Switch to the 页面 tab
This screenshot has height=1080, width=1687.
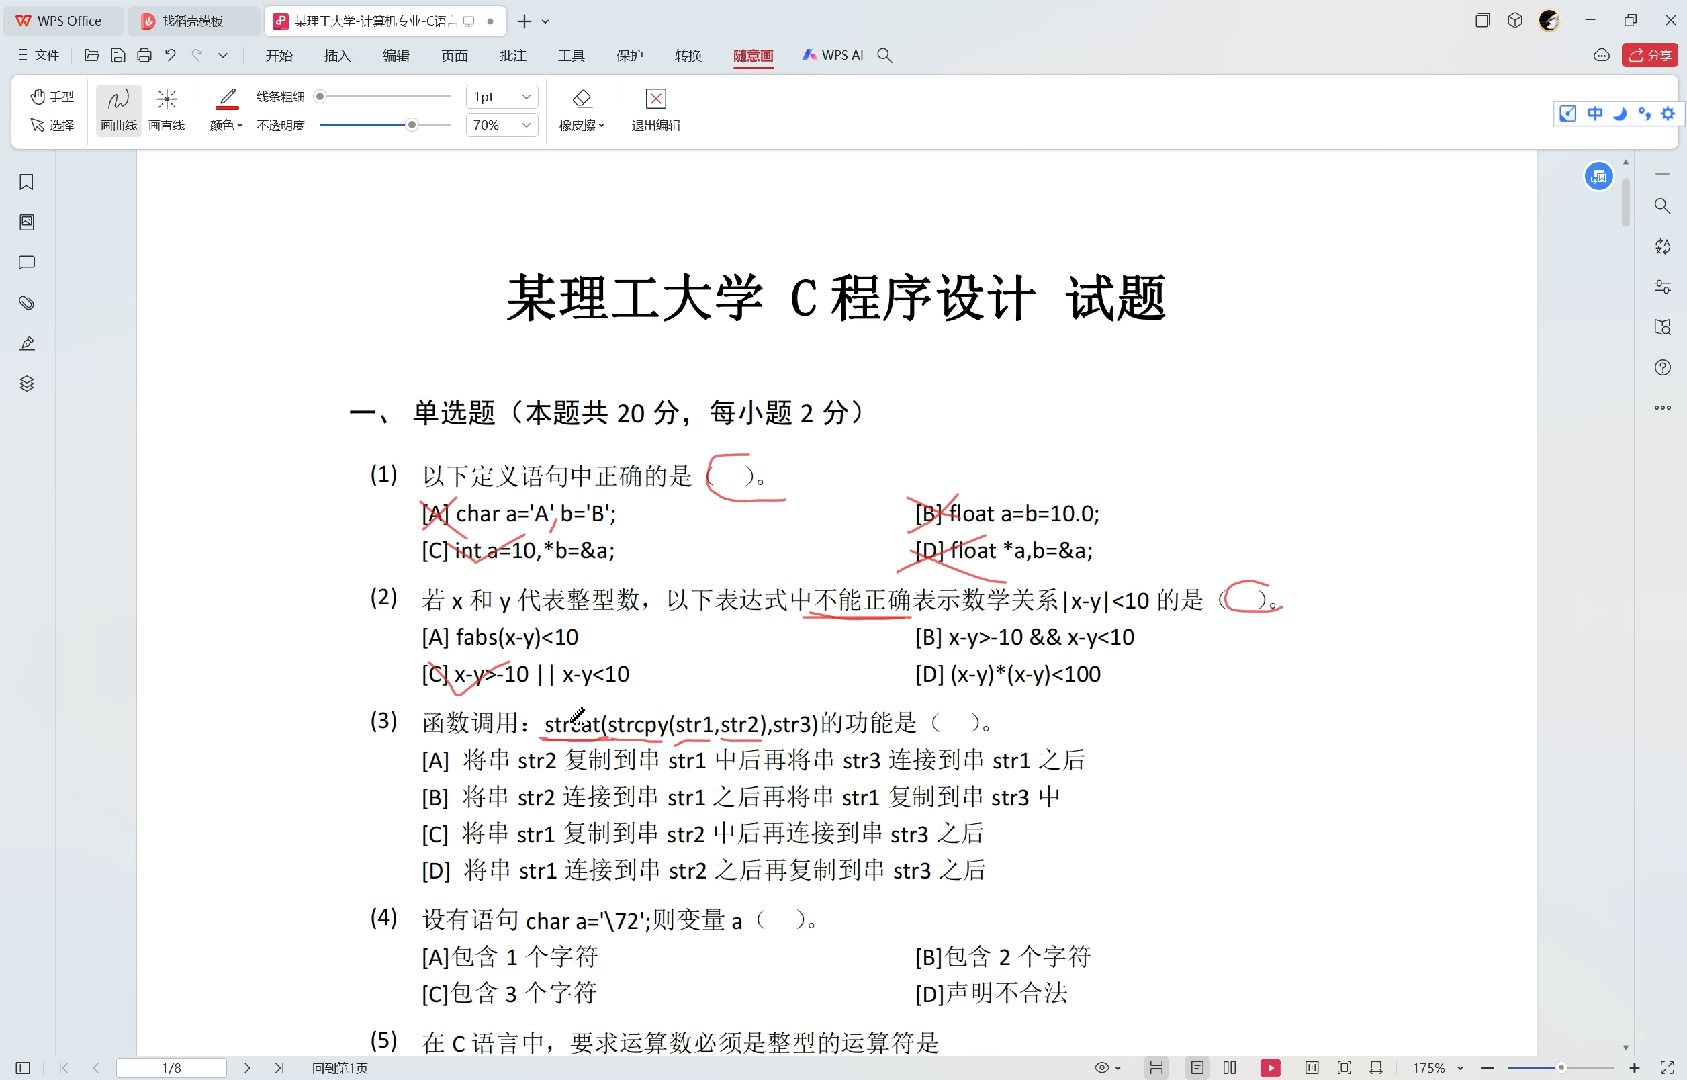point(455,55)
